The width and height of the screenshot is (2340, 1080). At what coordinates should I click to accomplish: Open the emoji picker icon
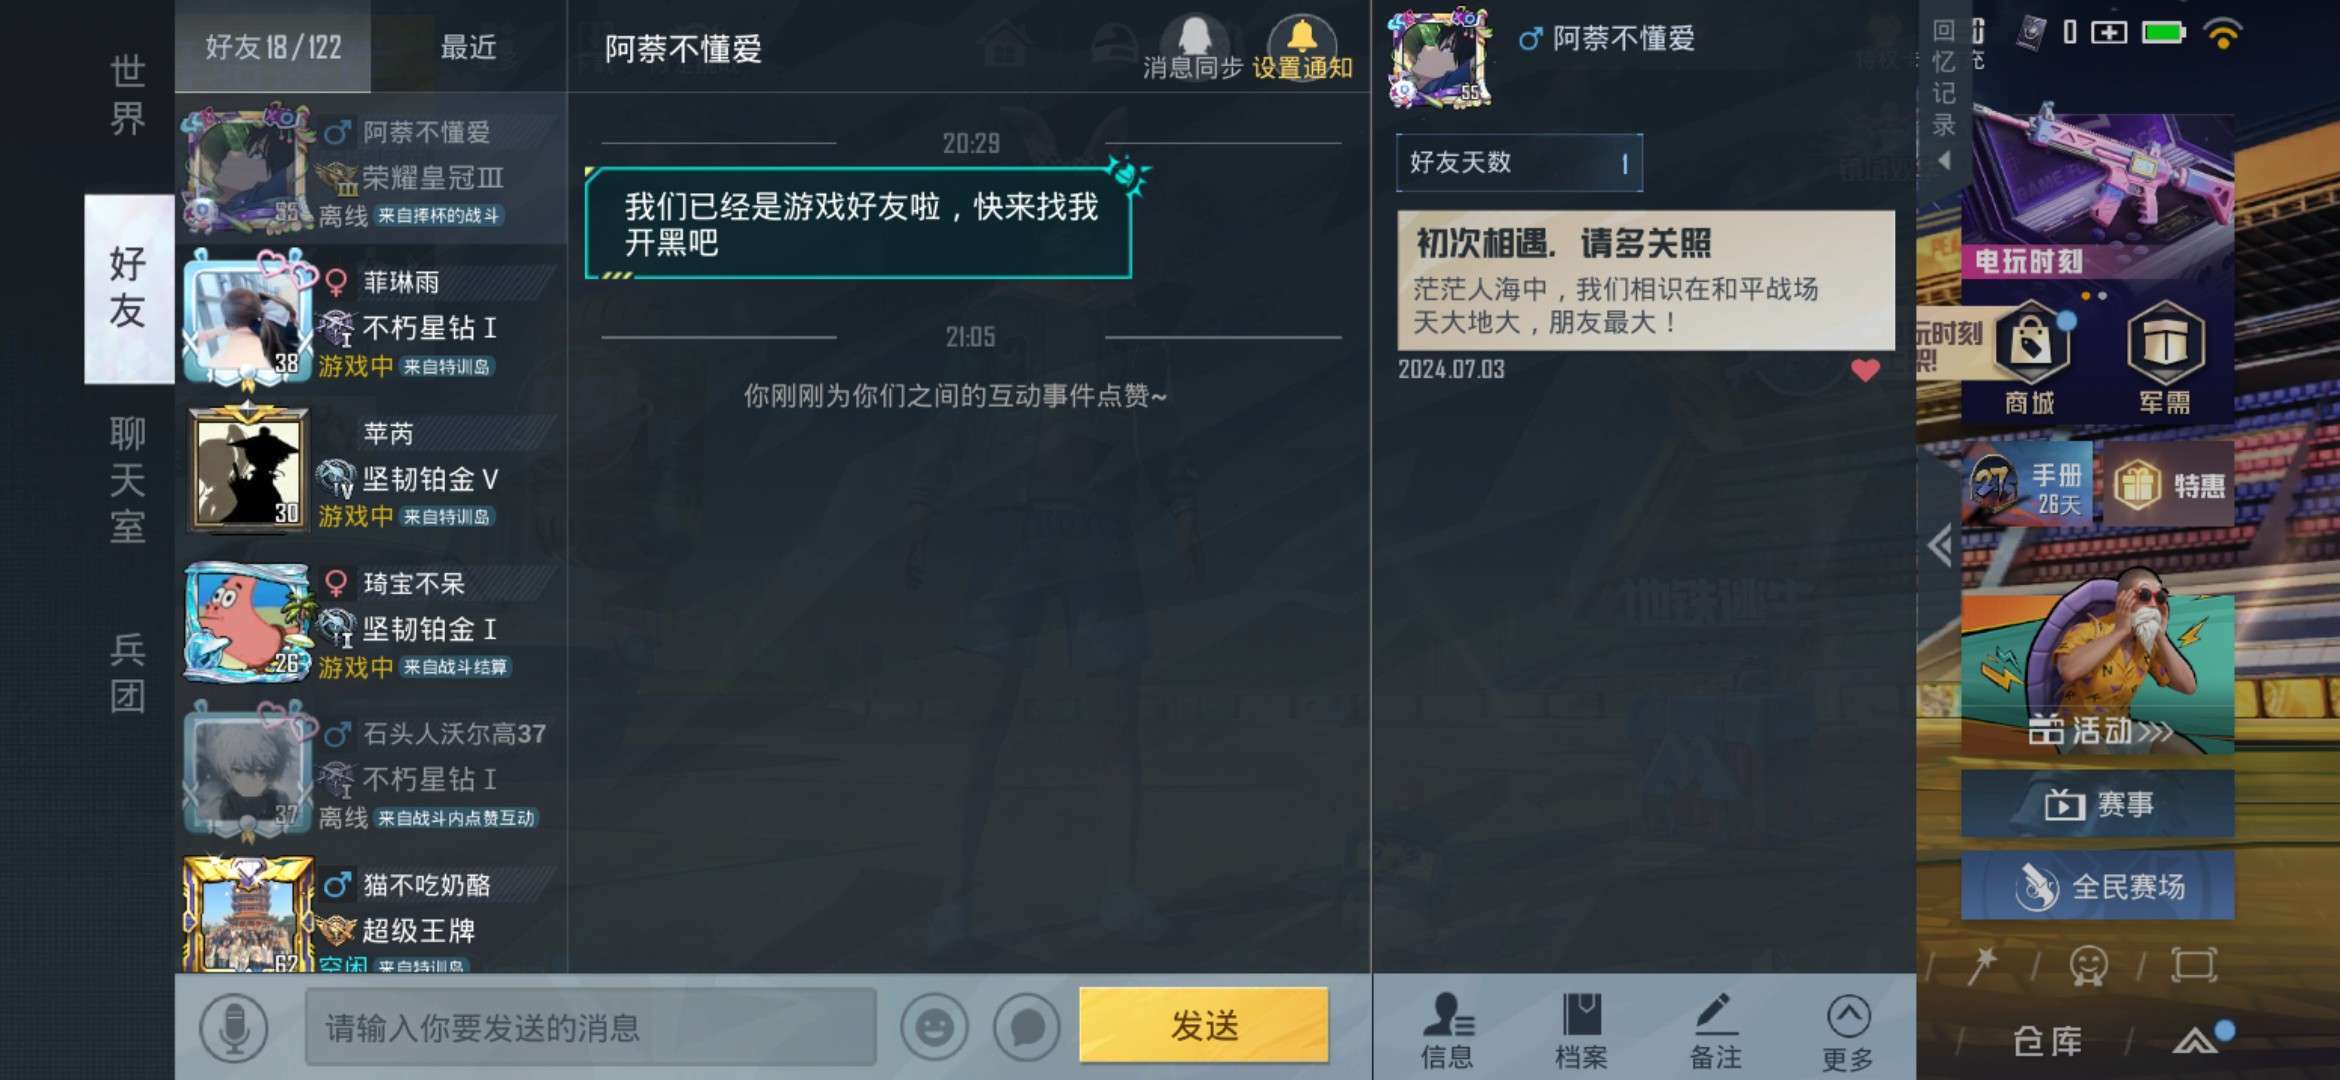(934, 1027)
